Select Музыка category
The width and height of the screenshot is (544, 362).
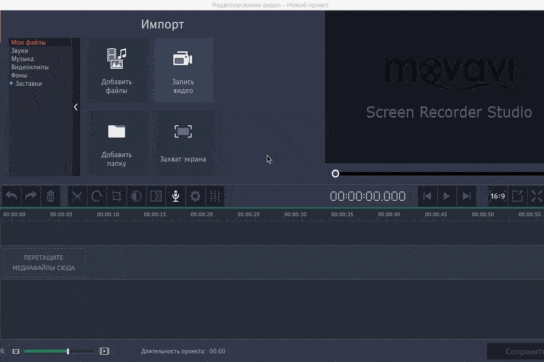tap(23, 59)
